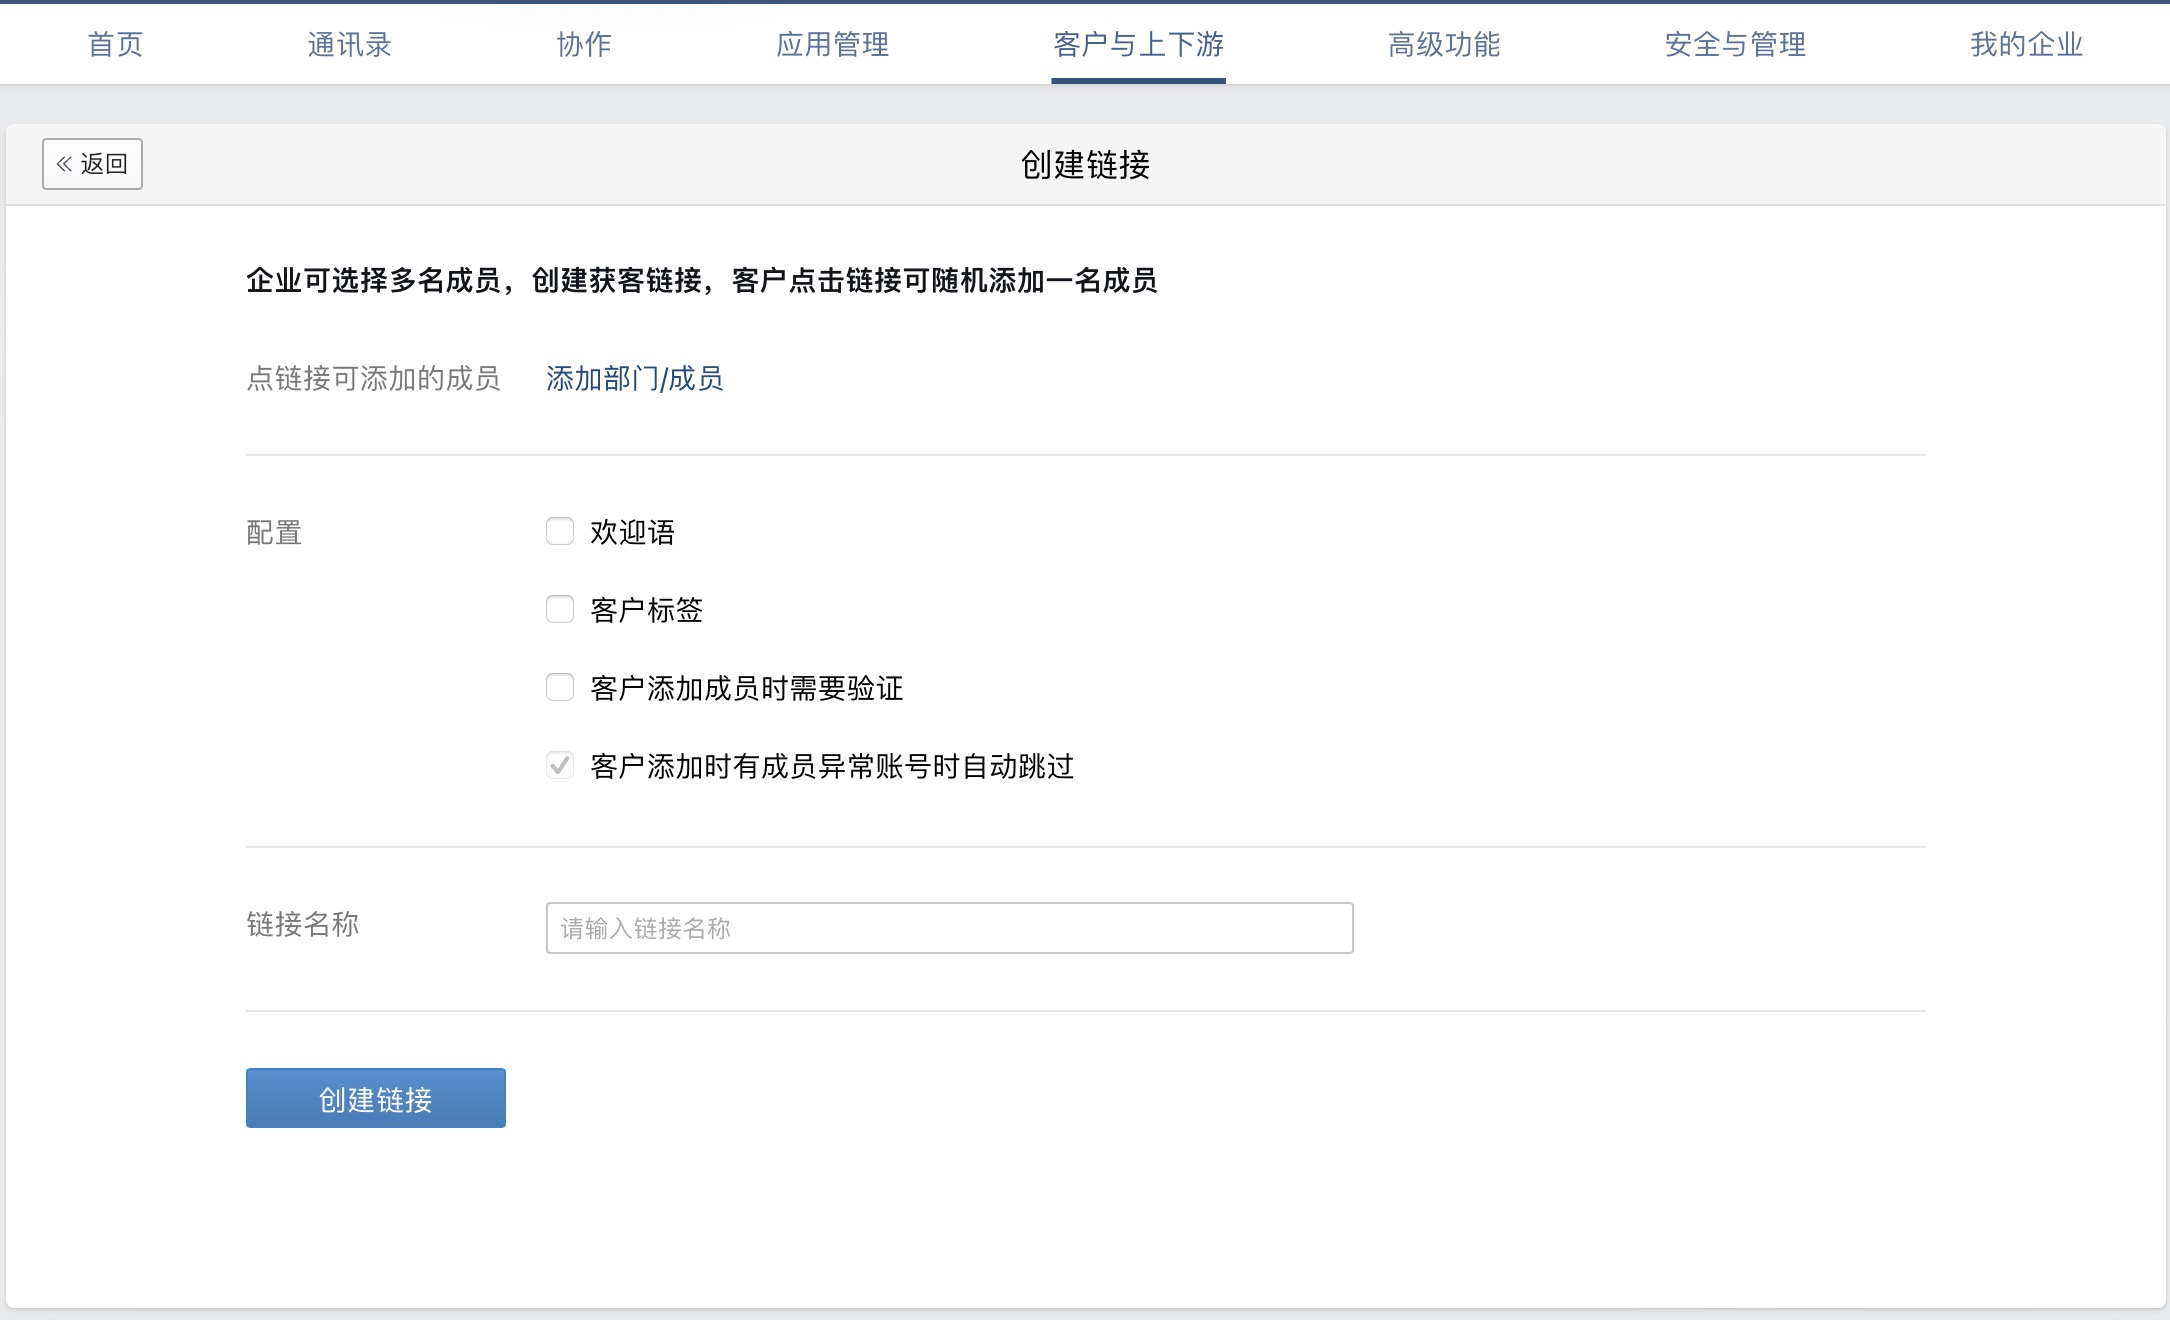Switch to the 协作 tab
Screen dimensions: 2170x1320
[x=583, y=44]
